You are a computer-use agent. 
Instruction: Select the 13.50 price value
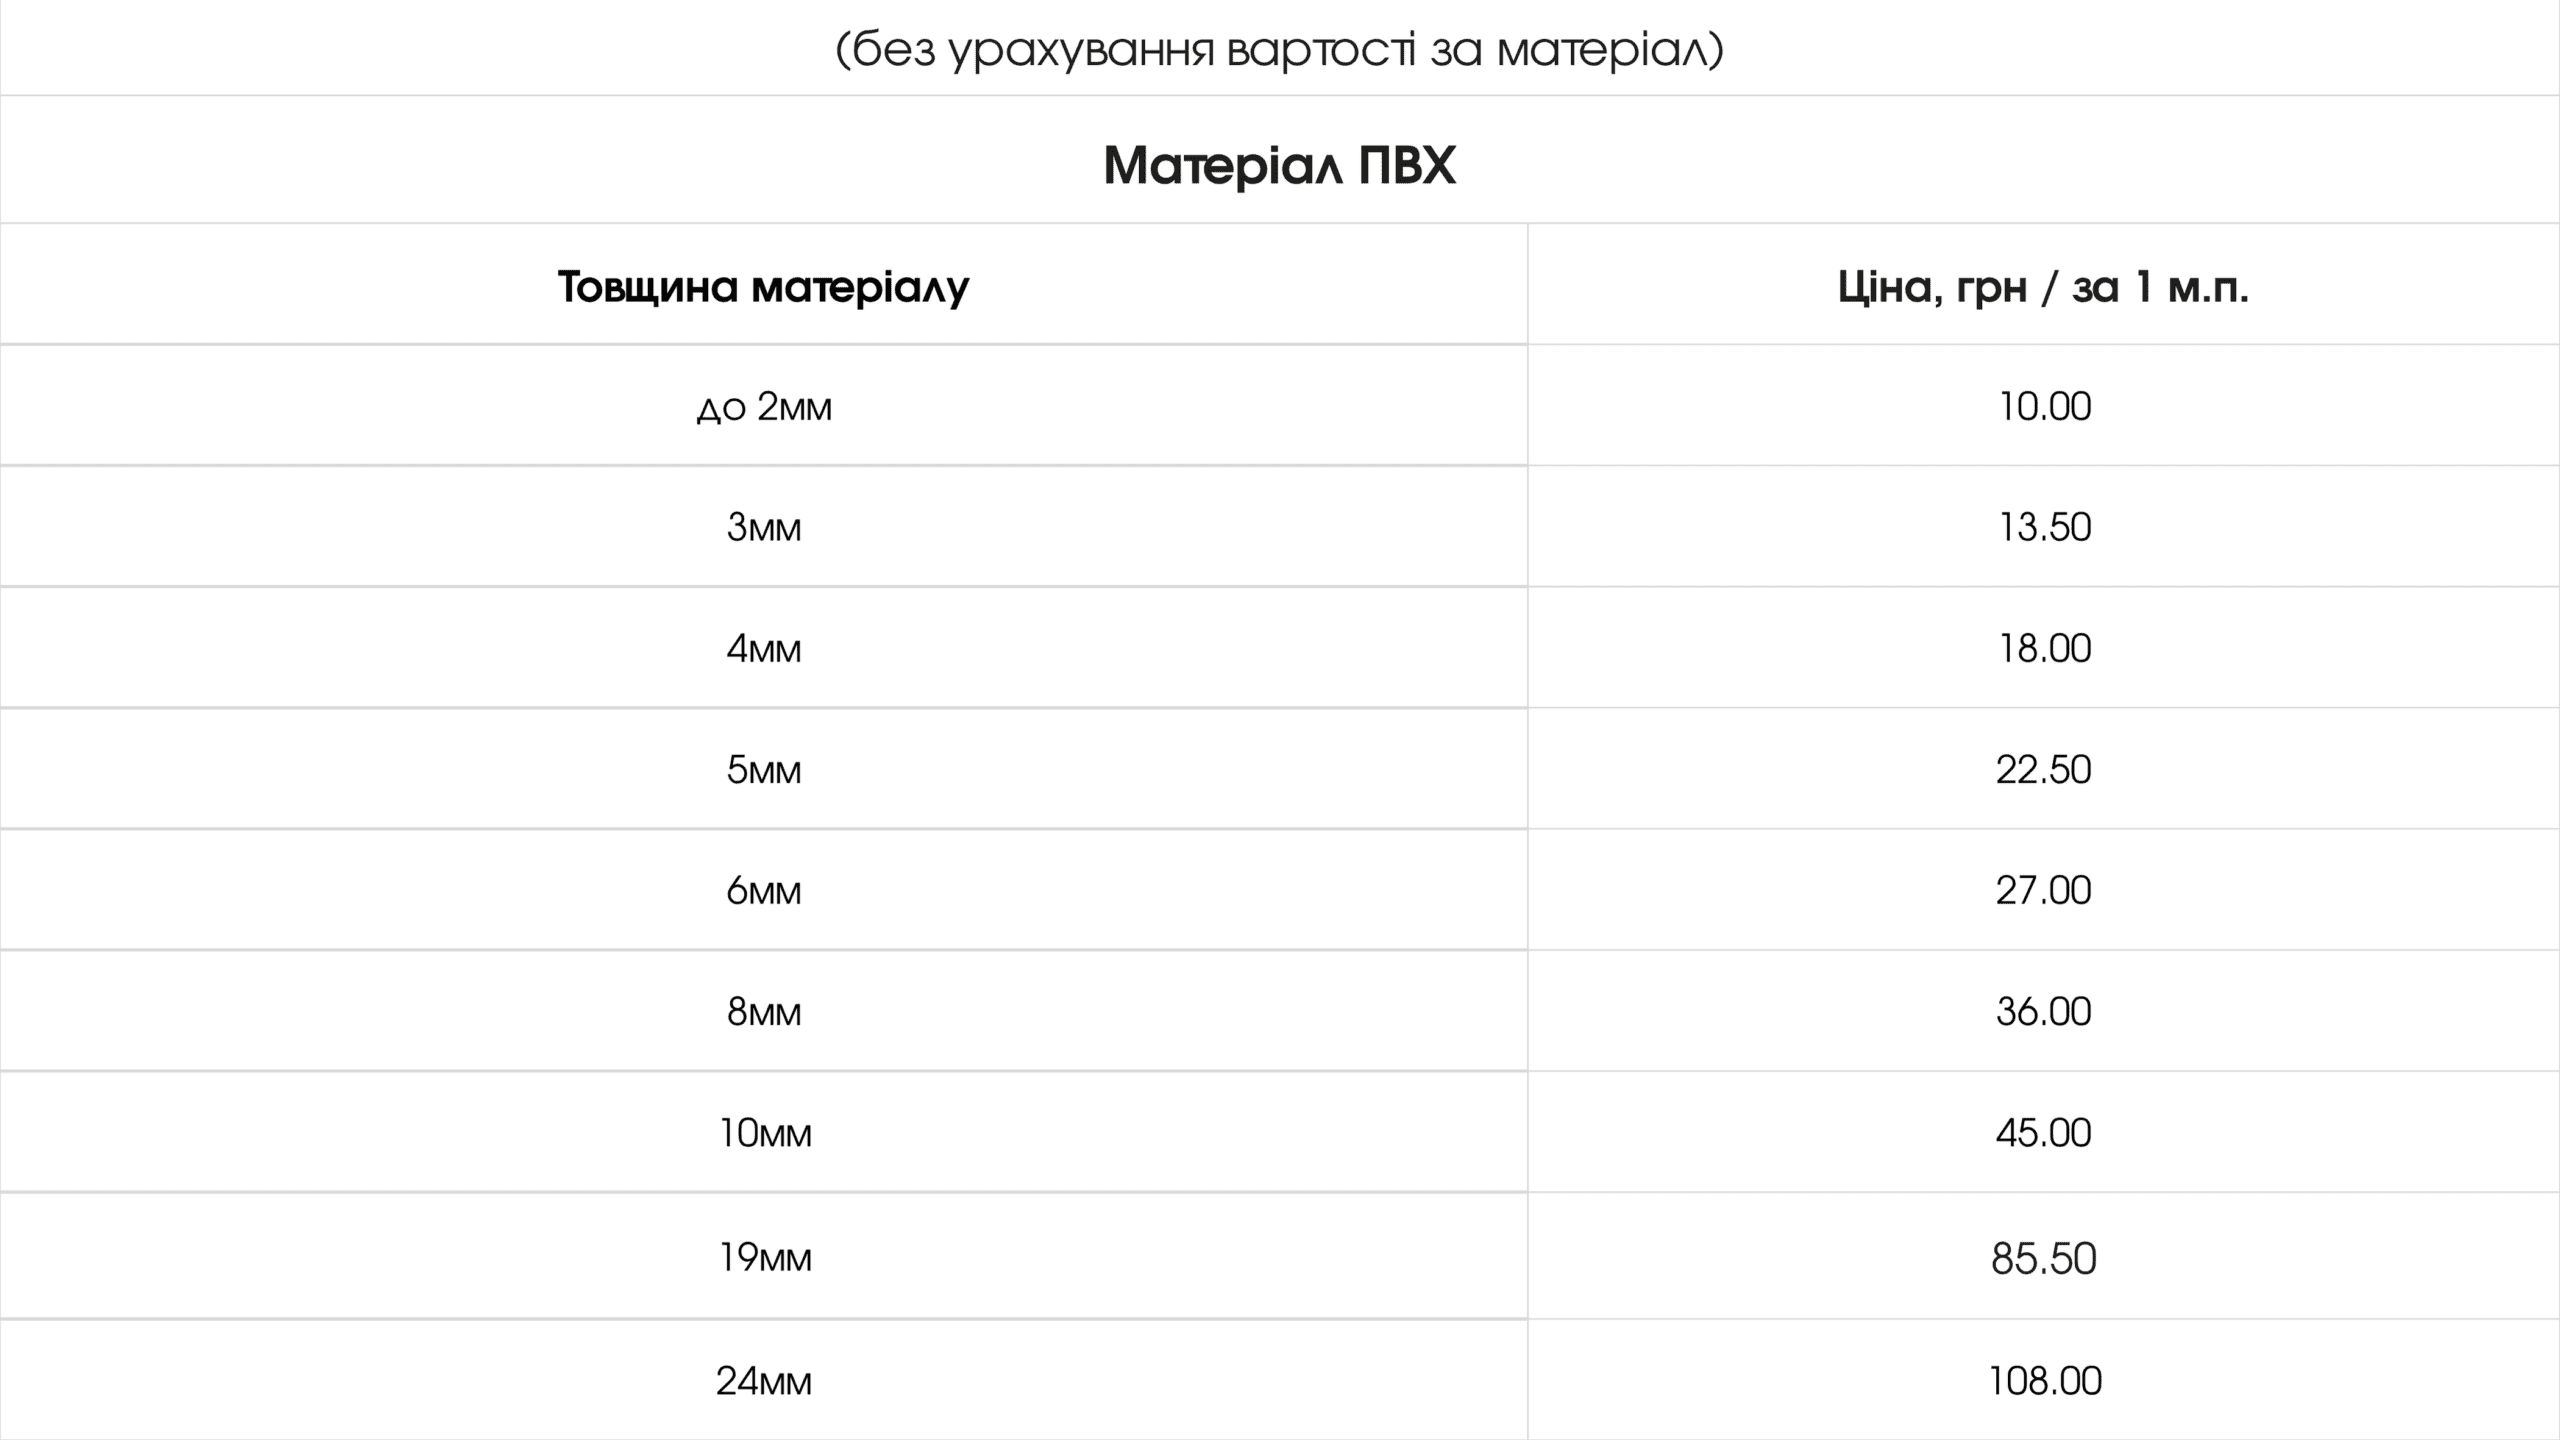click(2044, 527)
